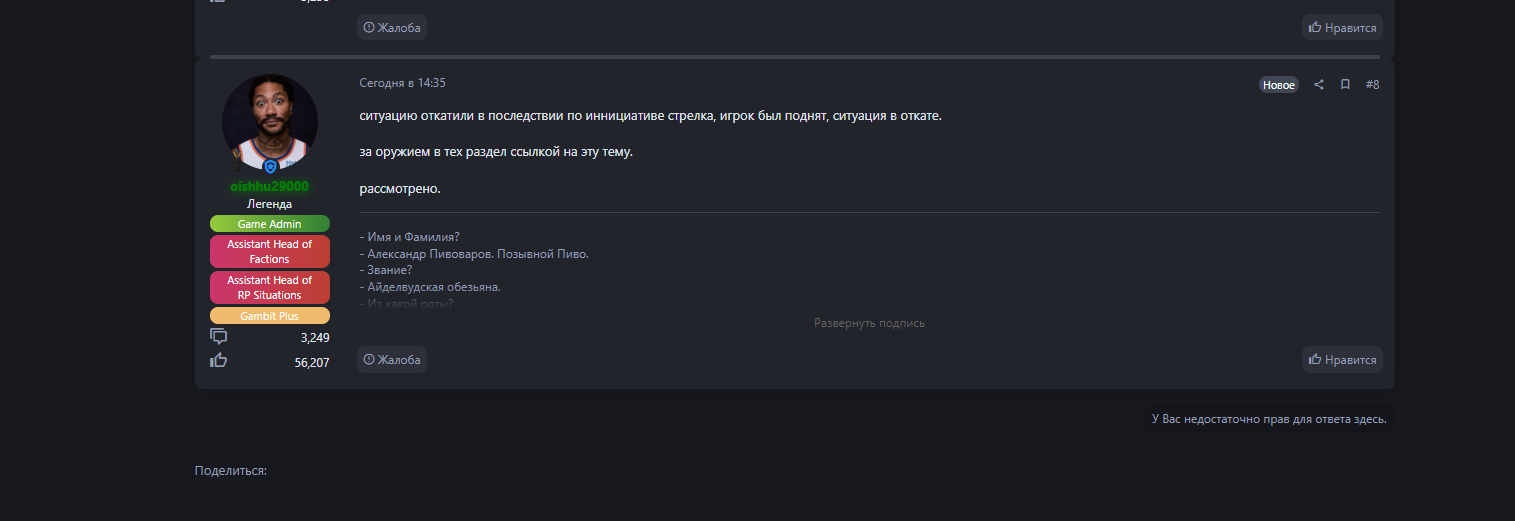
Task: Expand signature via Развернуть подпись
Action: click(x=869, y=323)
